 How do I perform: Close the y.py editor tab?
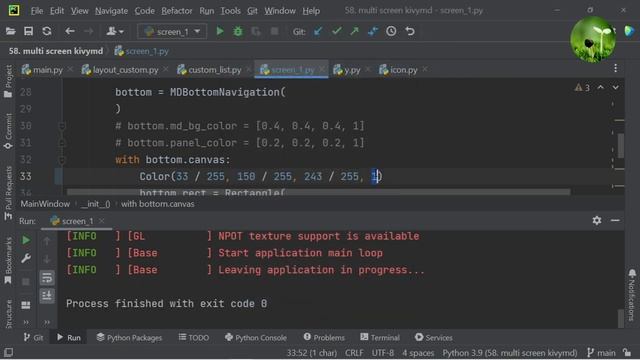(x=368, y=70)
